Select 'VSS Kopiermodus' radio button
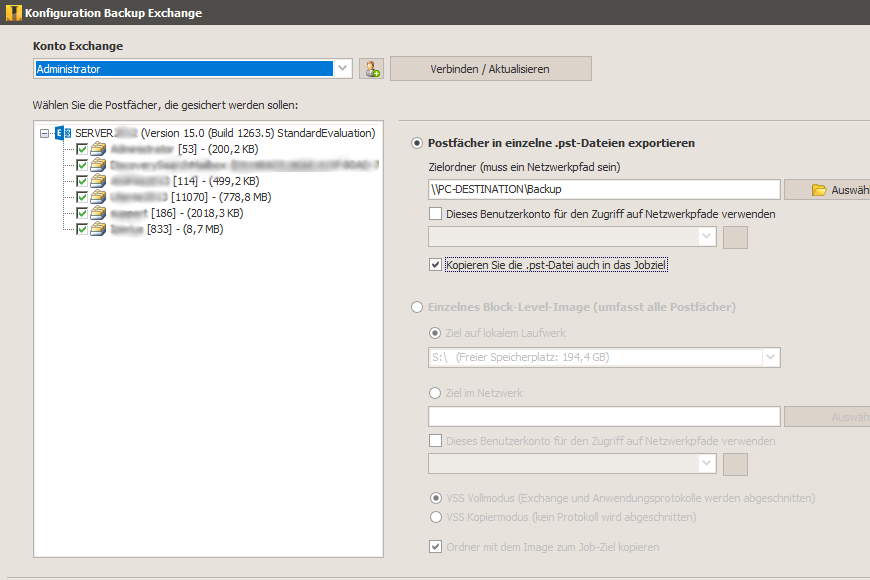 436,517
